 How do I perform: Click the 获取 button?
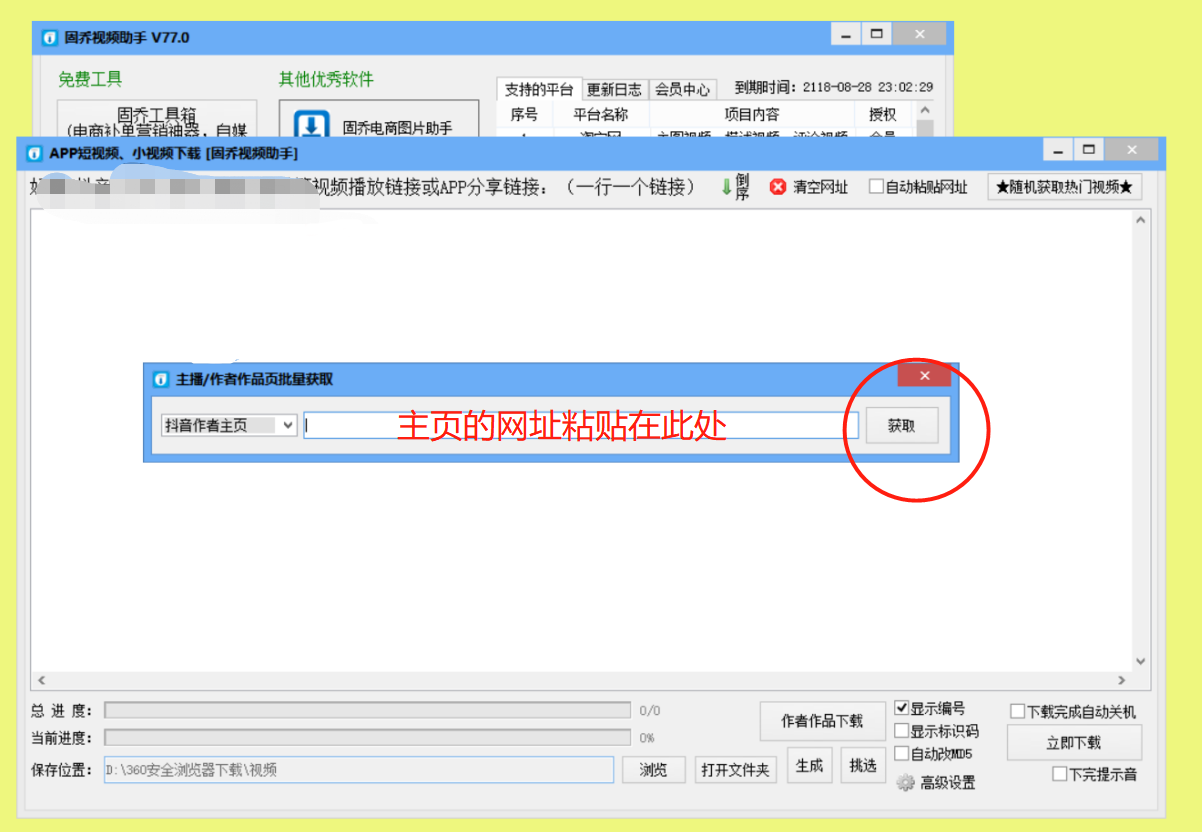pos(902,425)
